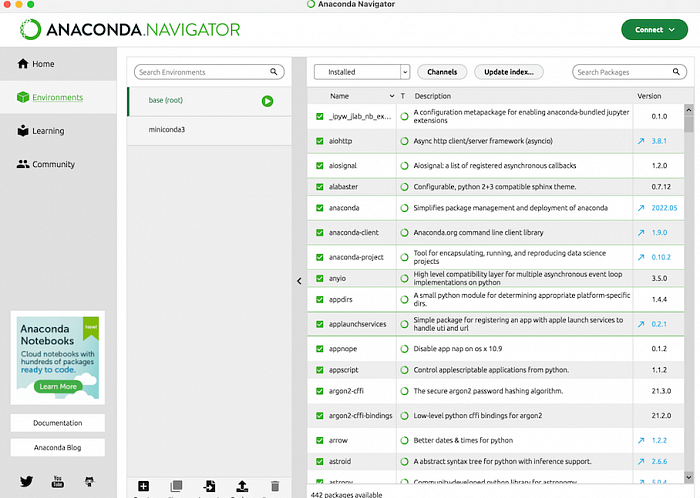Viewport: 700px width, 498px height.
Task: Click the Anaconda Notebooks ad thumbnail
Action: point(58,358)
